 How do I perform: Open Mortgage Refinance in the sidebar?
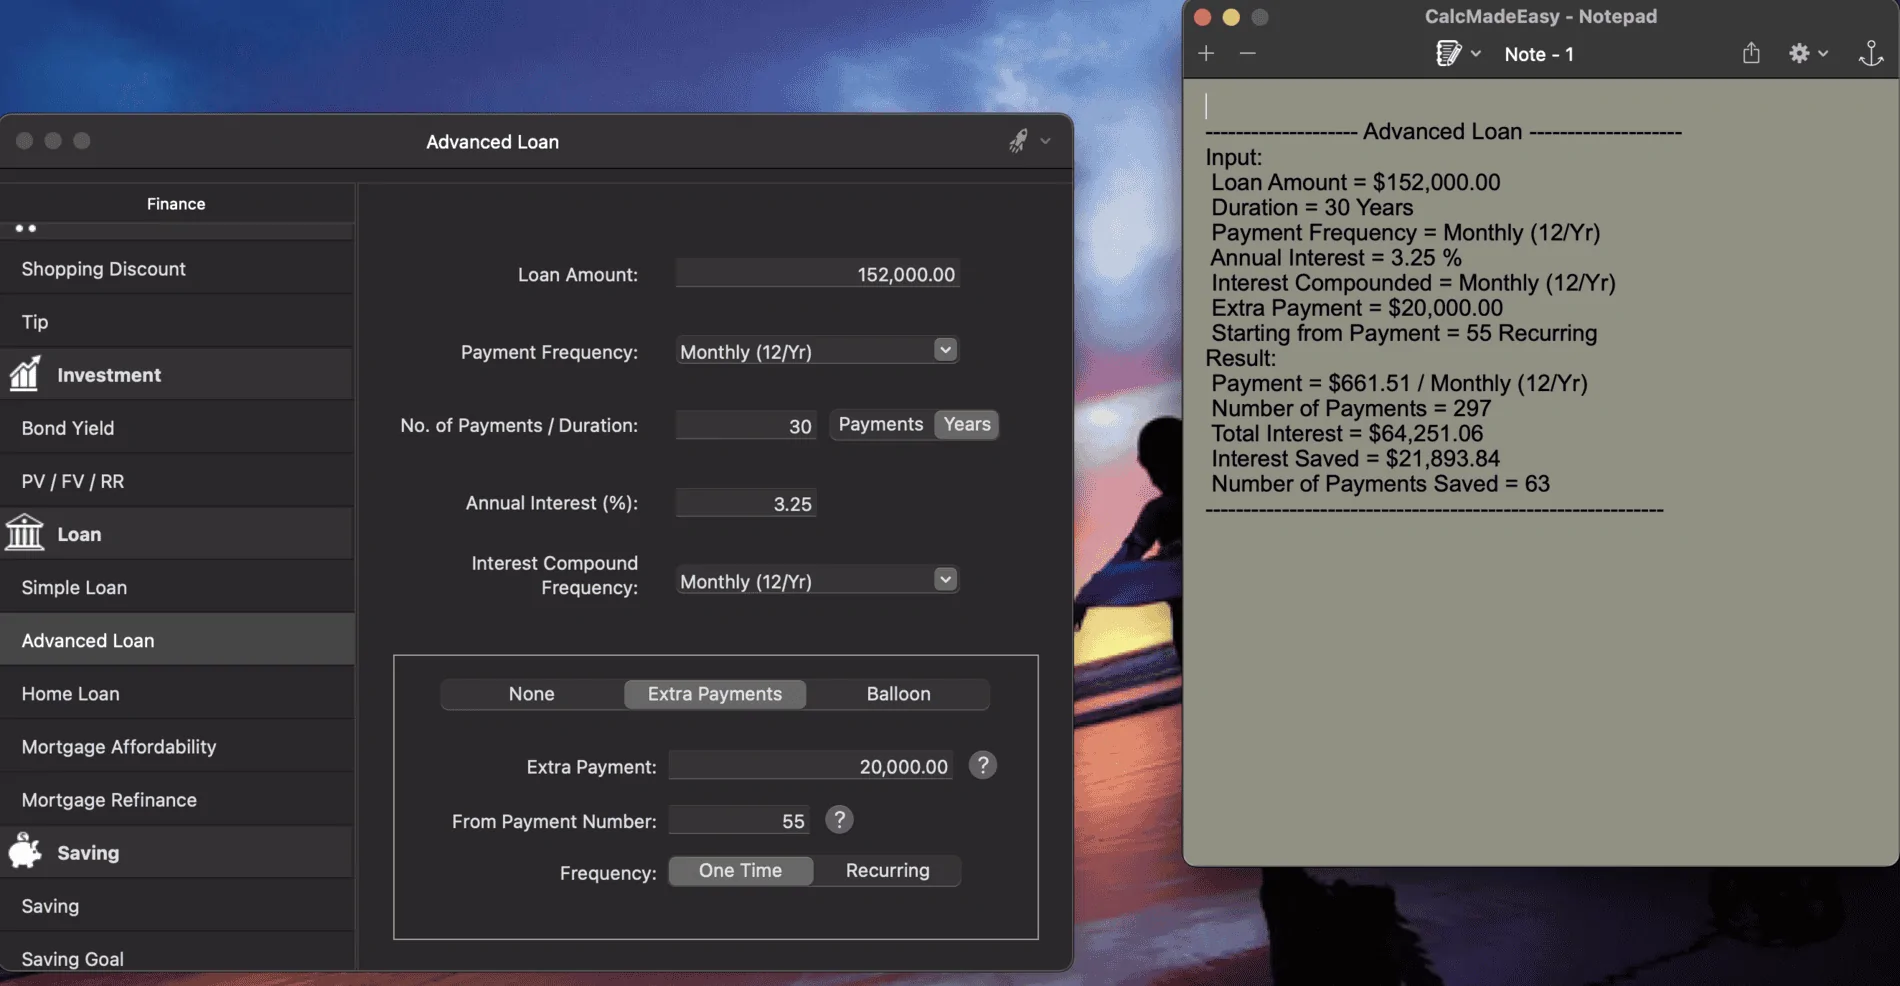click(177, 800)
